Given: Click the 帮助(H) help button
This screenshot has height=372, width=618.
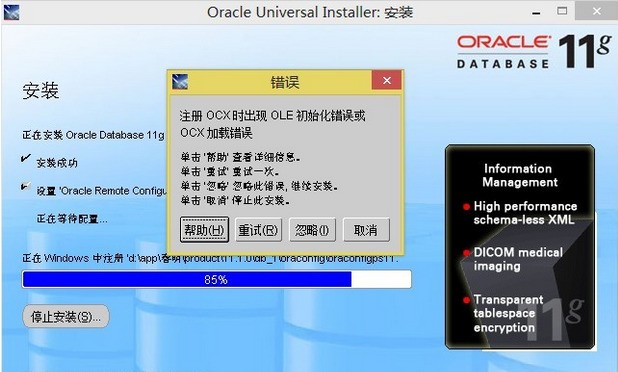Looking at the screenshot, I should click(x=204, y=229).
